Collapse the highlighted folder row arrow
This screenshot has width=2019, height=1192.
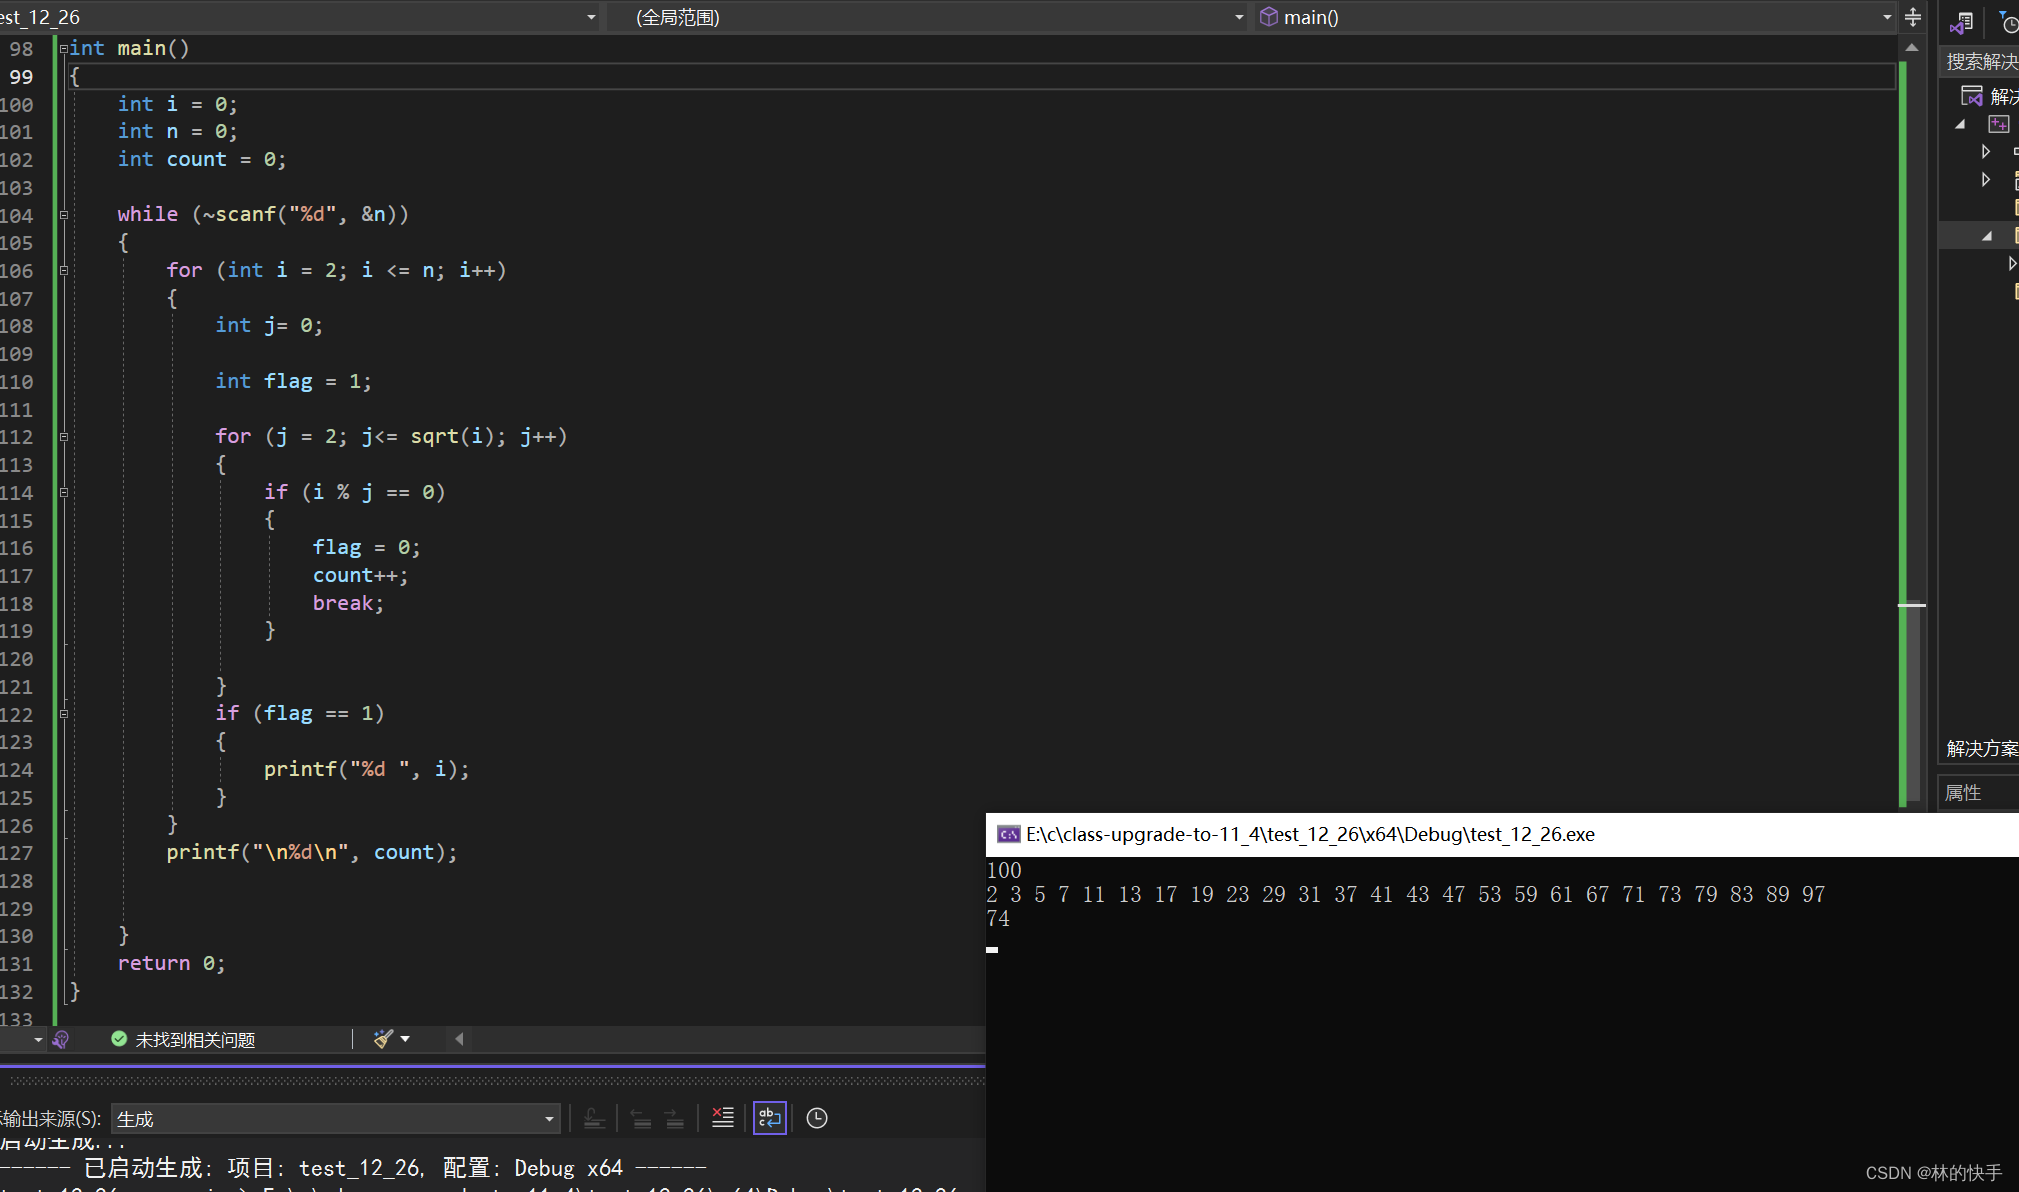[1987, 236]
